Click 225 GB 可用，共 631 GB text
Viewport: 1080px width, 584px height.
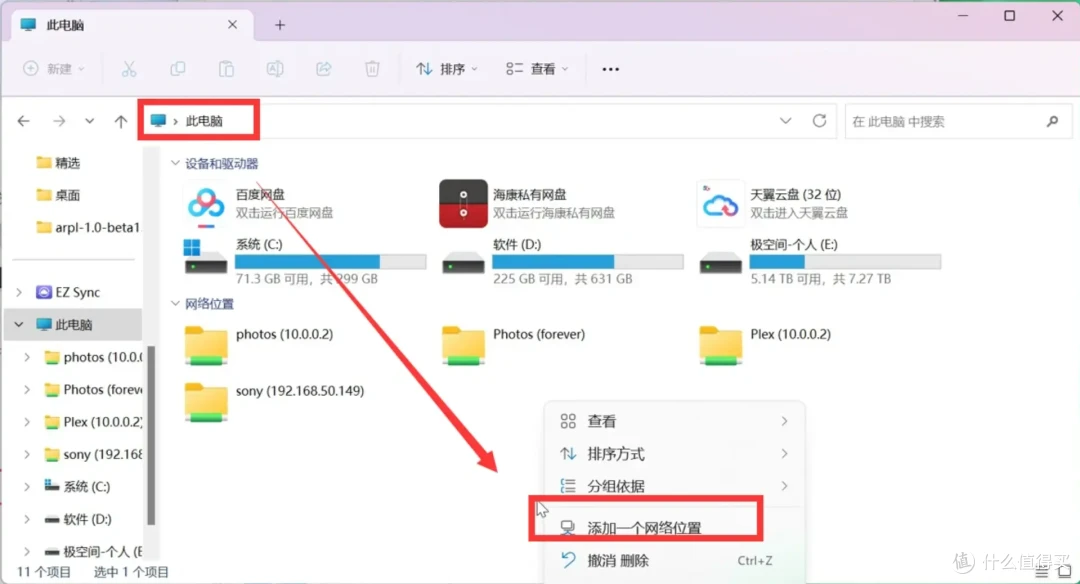coord(563,279)
